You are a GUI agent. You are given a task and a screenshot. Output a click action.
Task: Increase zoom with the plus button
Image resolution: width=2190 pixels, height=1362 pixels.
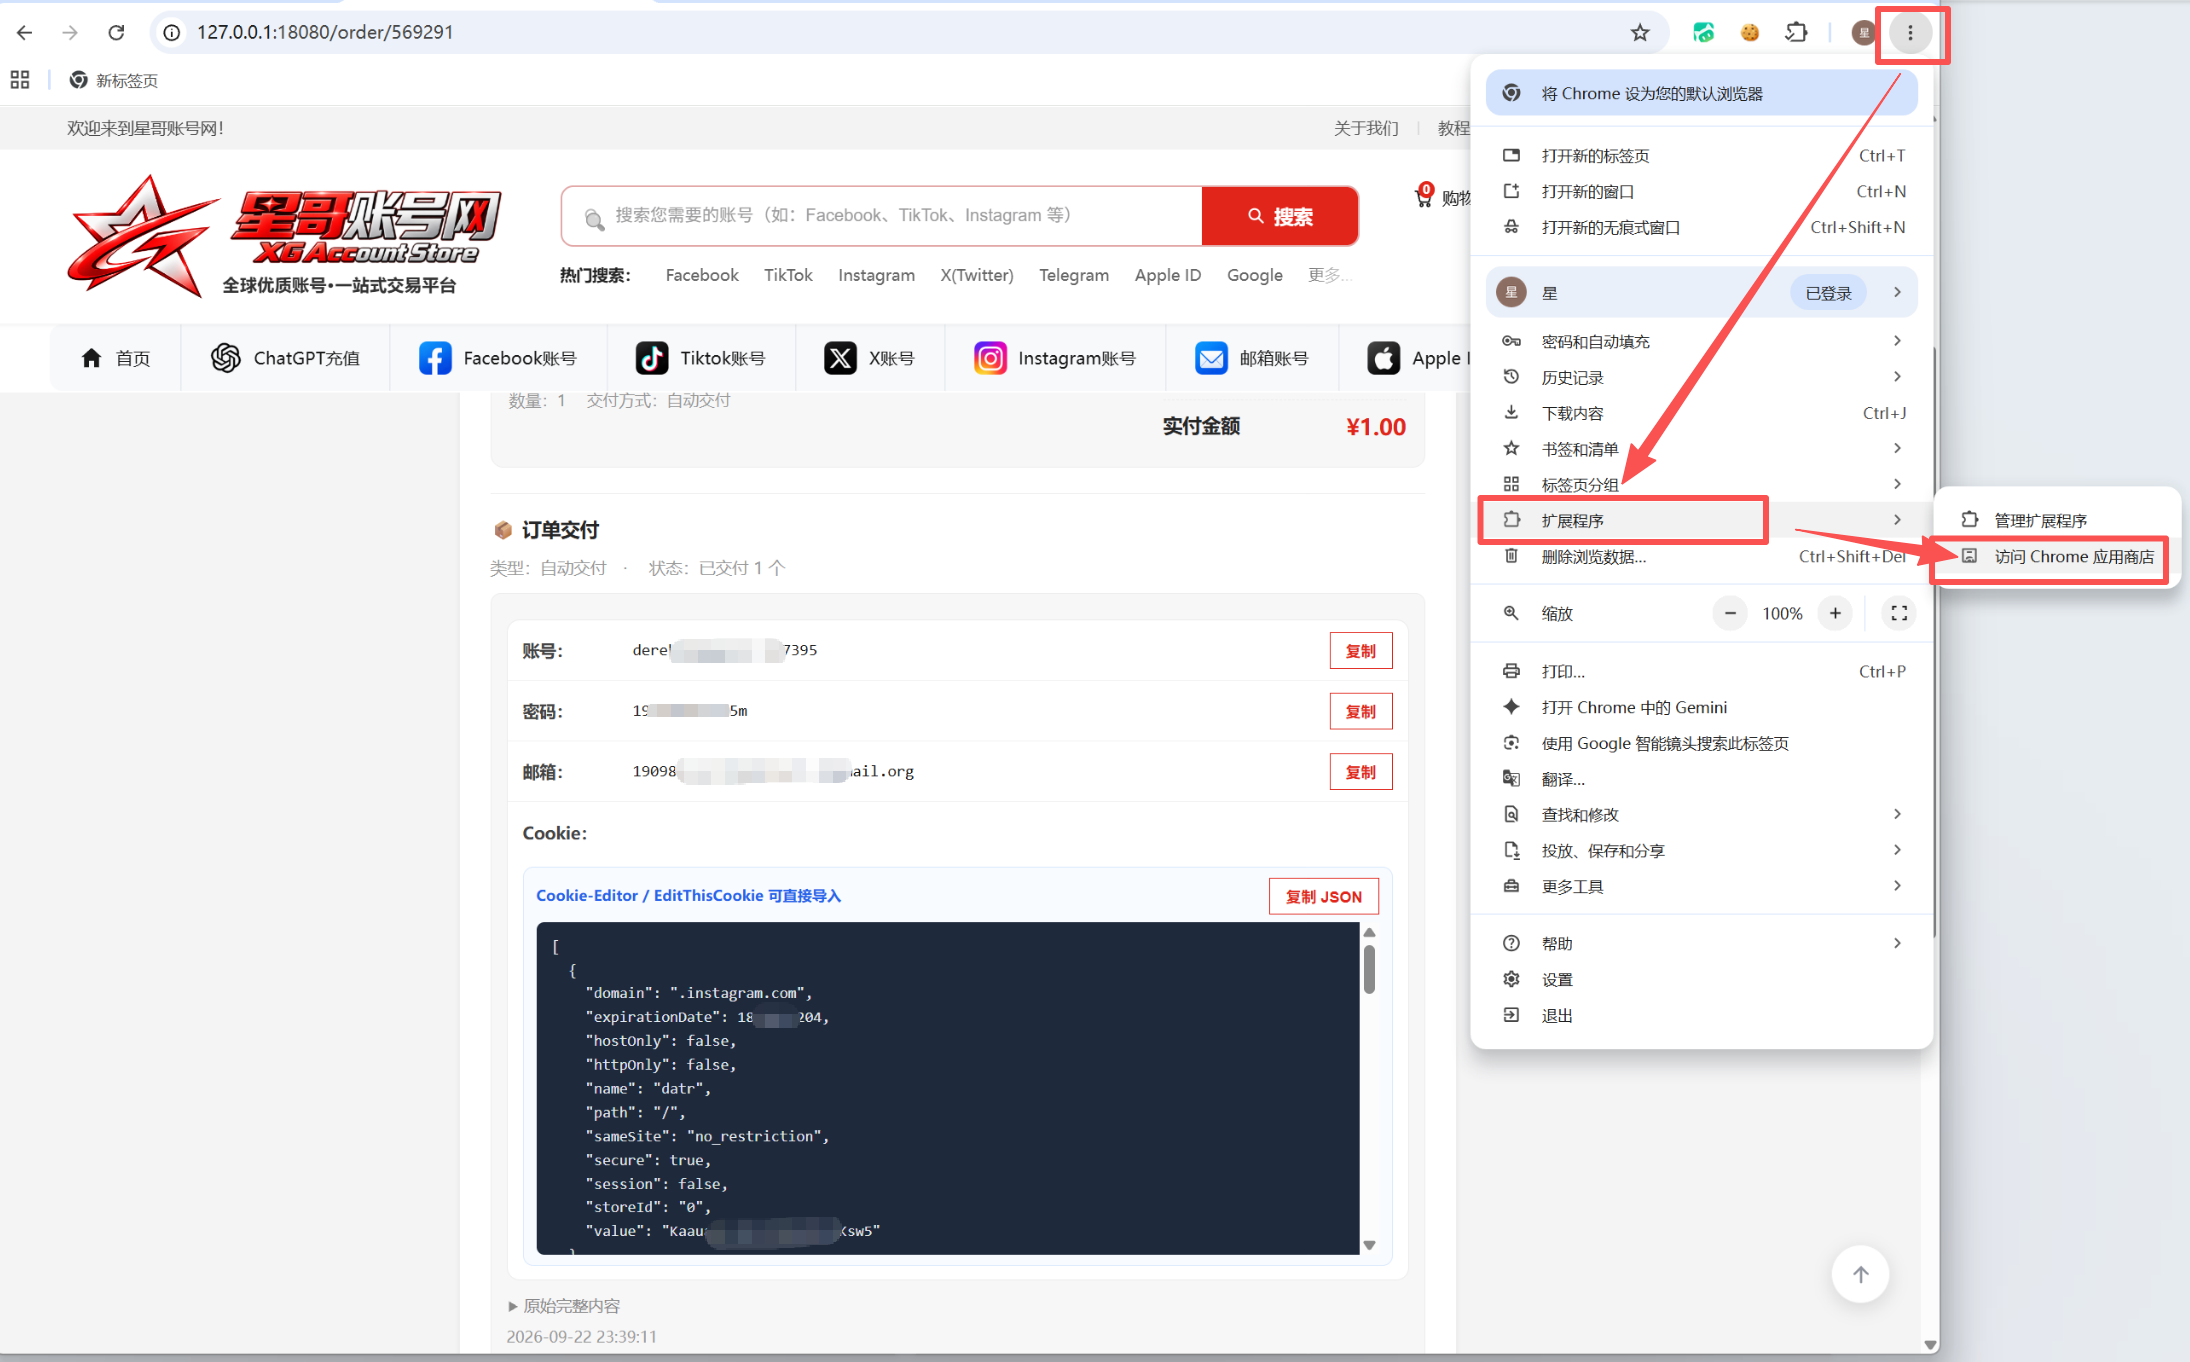(x=1835, y=613)
